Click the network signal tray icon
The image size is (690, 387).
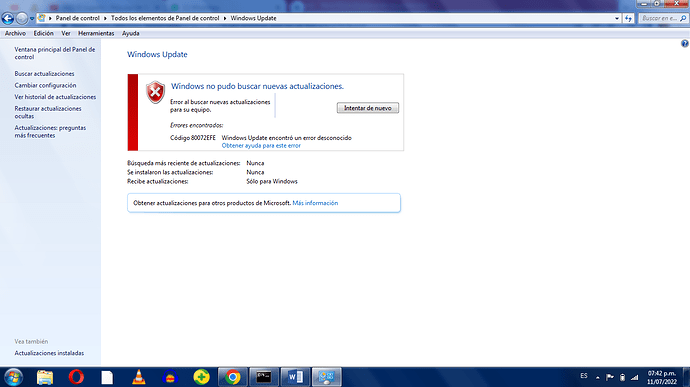click(634, 377)
